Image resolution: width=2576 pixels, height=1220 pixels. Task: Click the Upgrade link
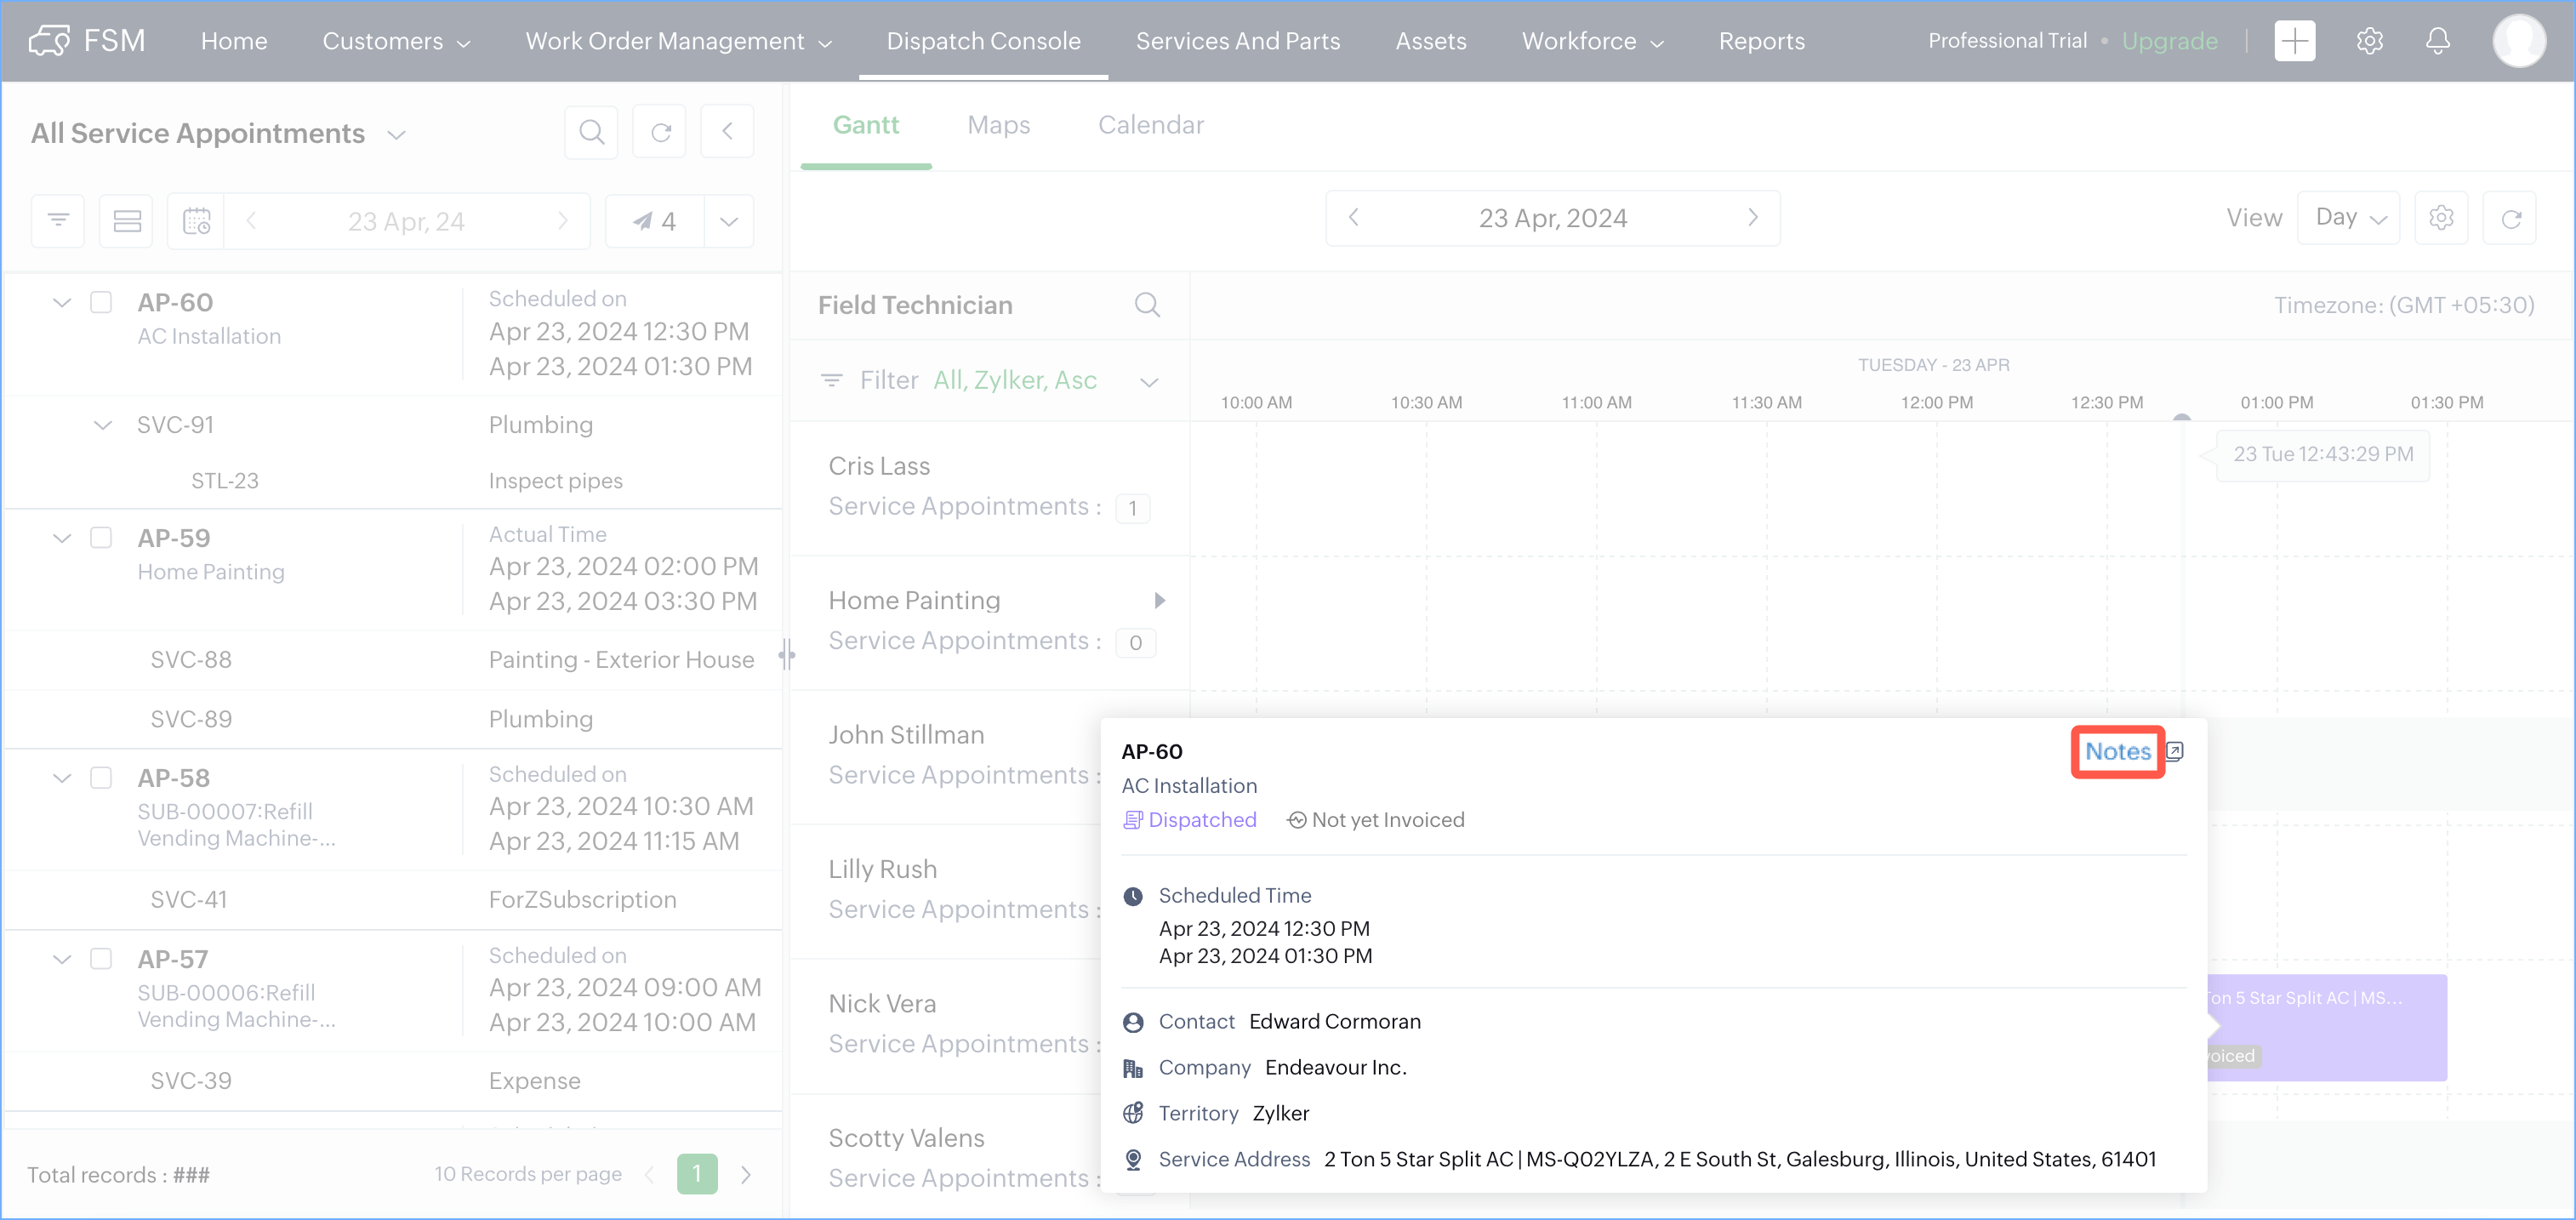point(2169,41)
